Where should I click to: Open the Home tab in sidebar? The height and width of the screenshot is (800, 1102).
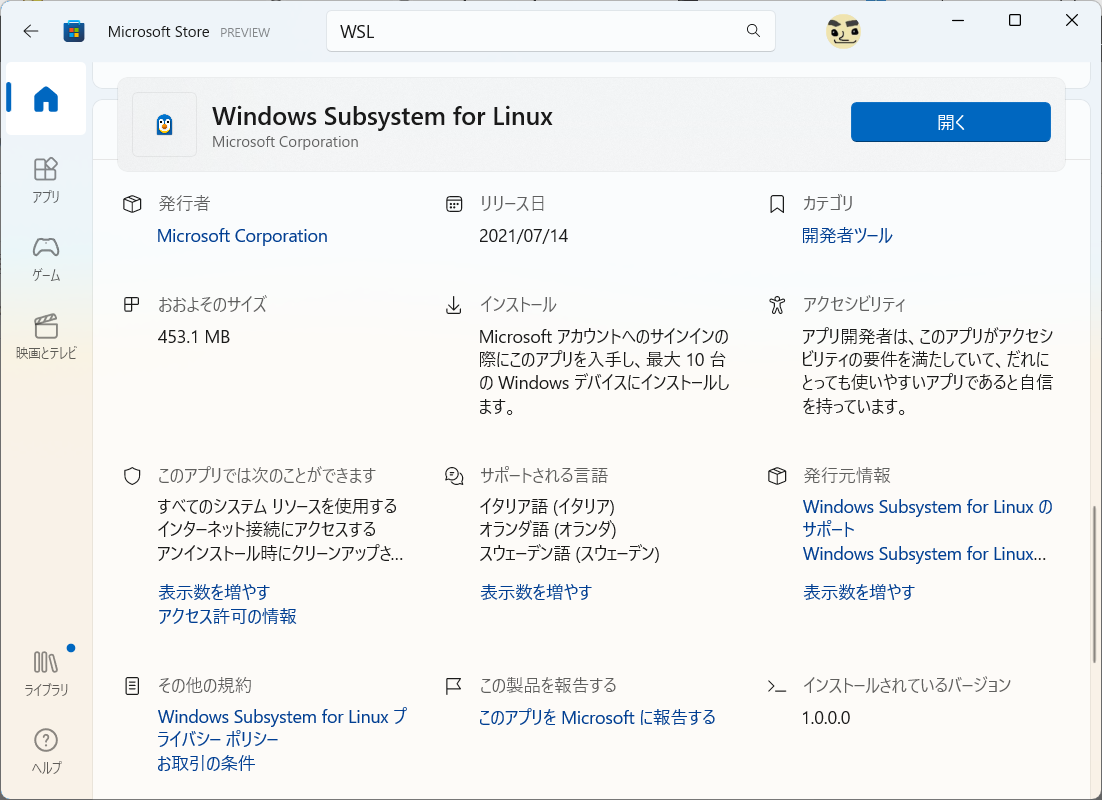click(46, 98)
